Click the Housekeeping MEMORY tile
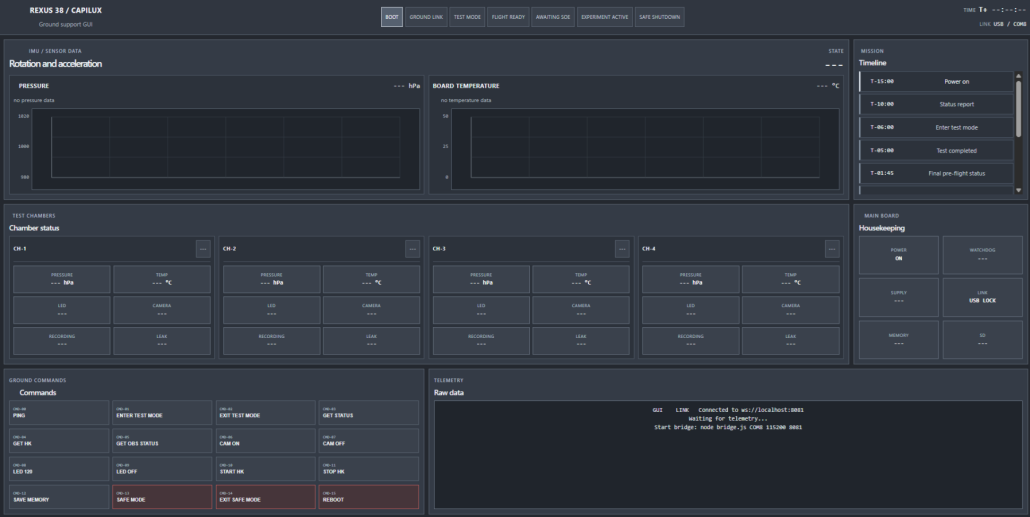The image size is (1030, 517). (x=899, y=340)
